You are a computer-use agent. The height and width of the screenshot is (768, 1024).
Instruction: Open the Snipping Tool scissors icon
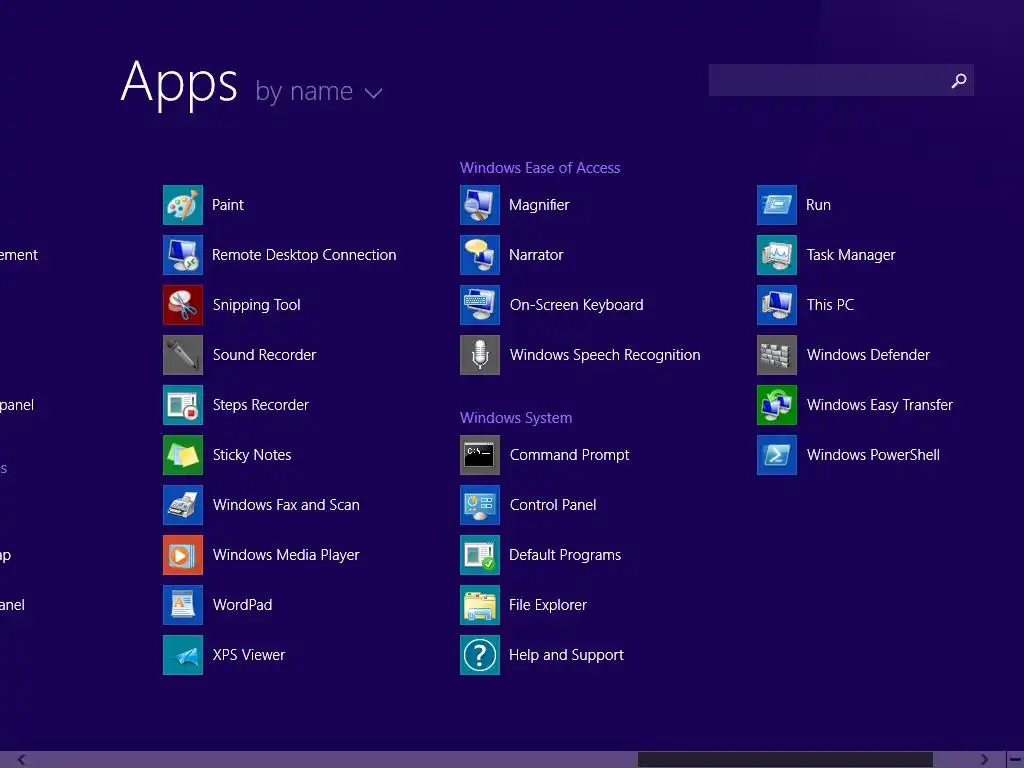pos(183,305)
